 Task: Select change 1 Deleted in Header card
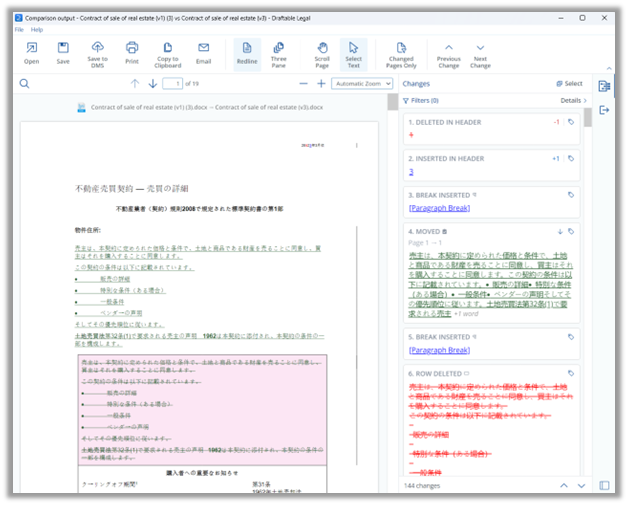click(492, 129)
